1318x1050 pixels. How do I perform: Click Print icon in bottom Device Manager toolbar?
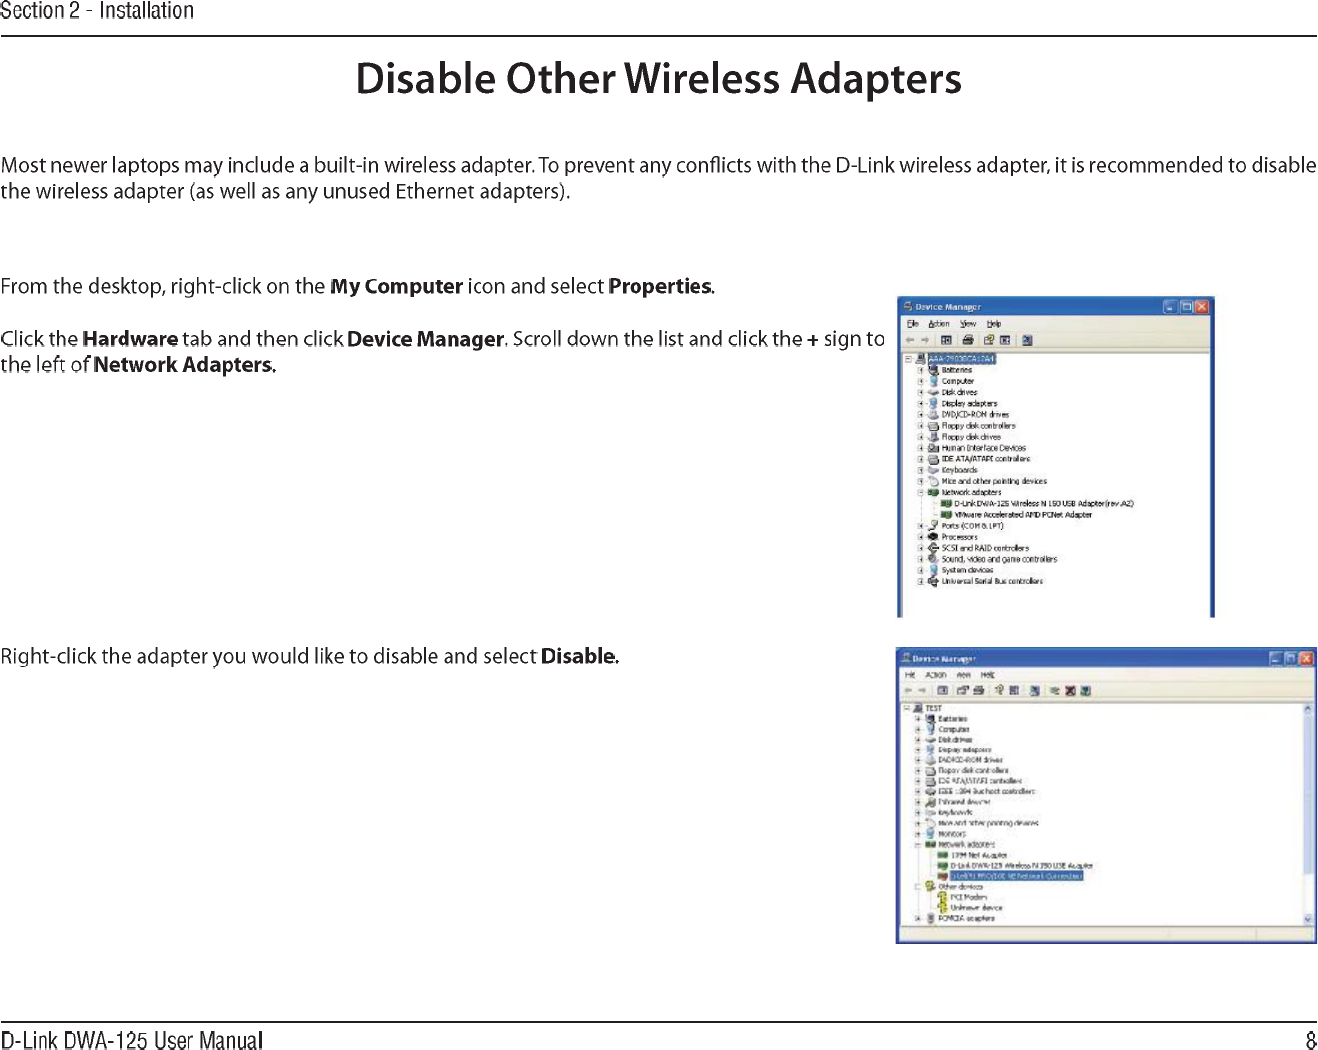pyautogui.click(x=978, y=690)
